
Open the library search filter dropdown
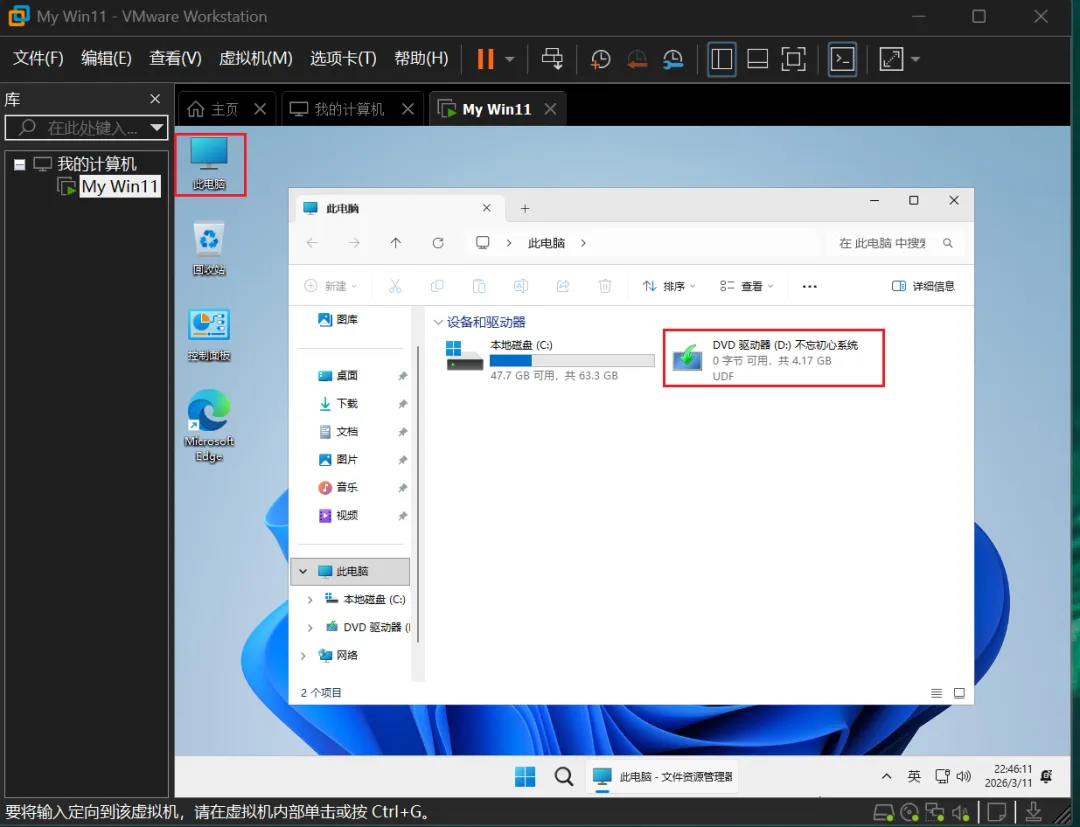[x=157, y=127]
